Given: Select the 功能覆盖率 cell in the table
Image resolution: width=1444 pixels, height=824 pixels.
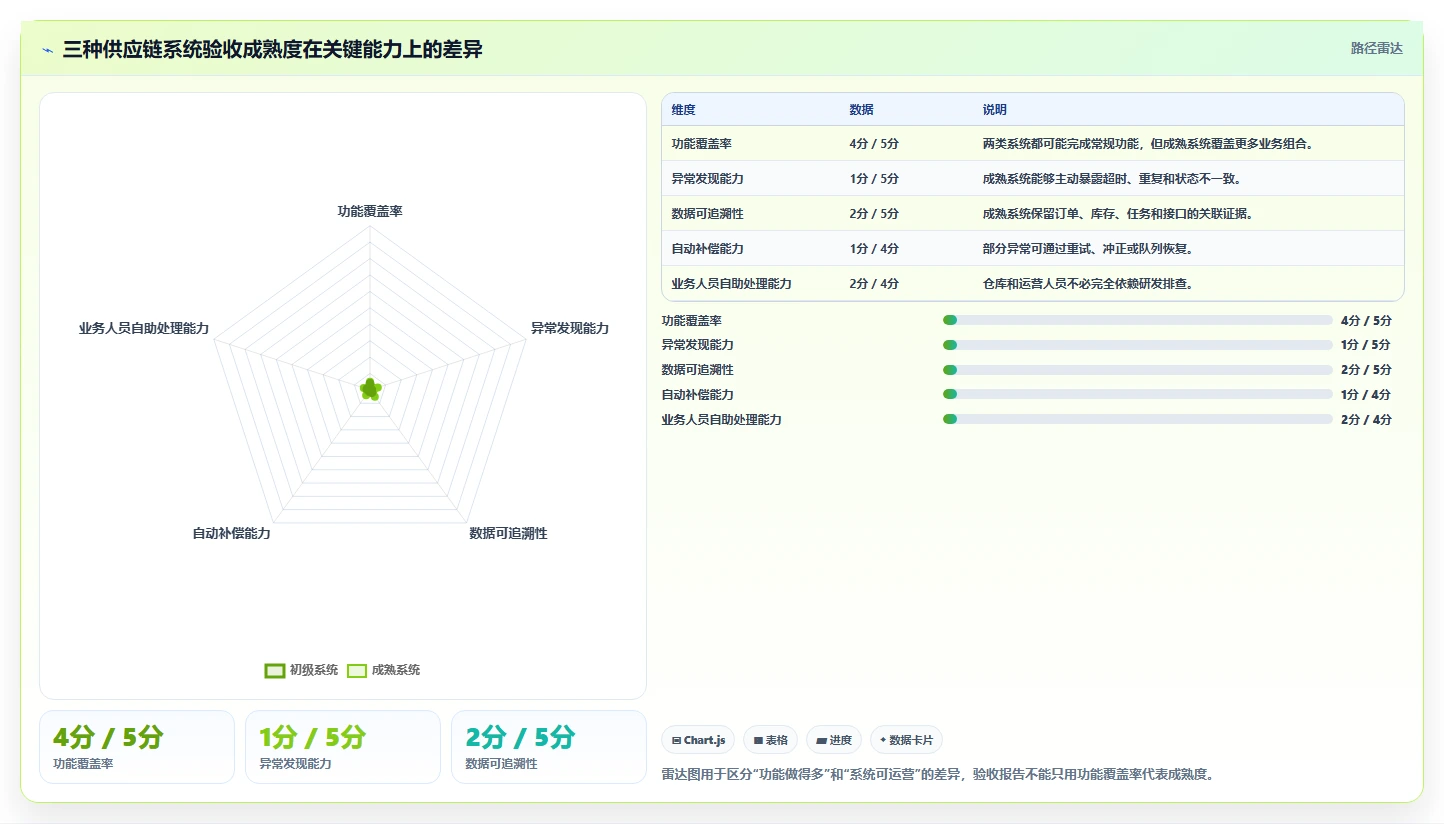Looking at the screenshot, I should [750, 143].
